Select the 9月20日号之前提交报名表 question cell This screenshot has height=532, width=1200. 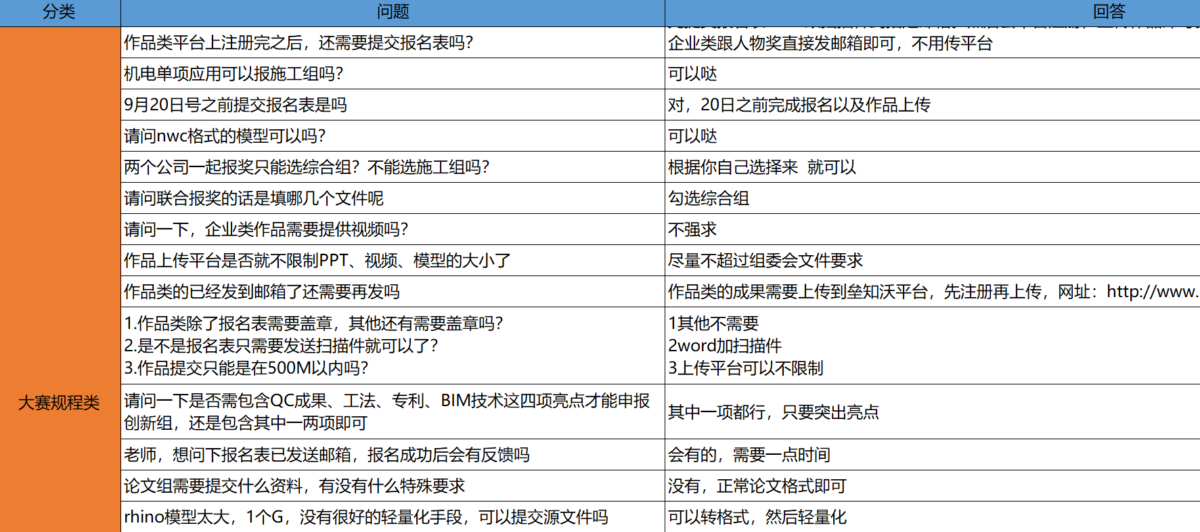[392, 105]
